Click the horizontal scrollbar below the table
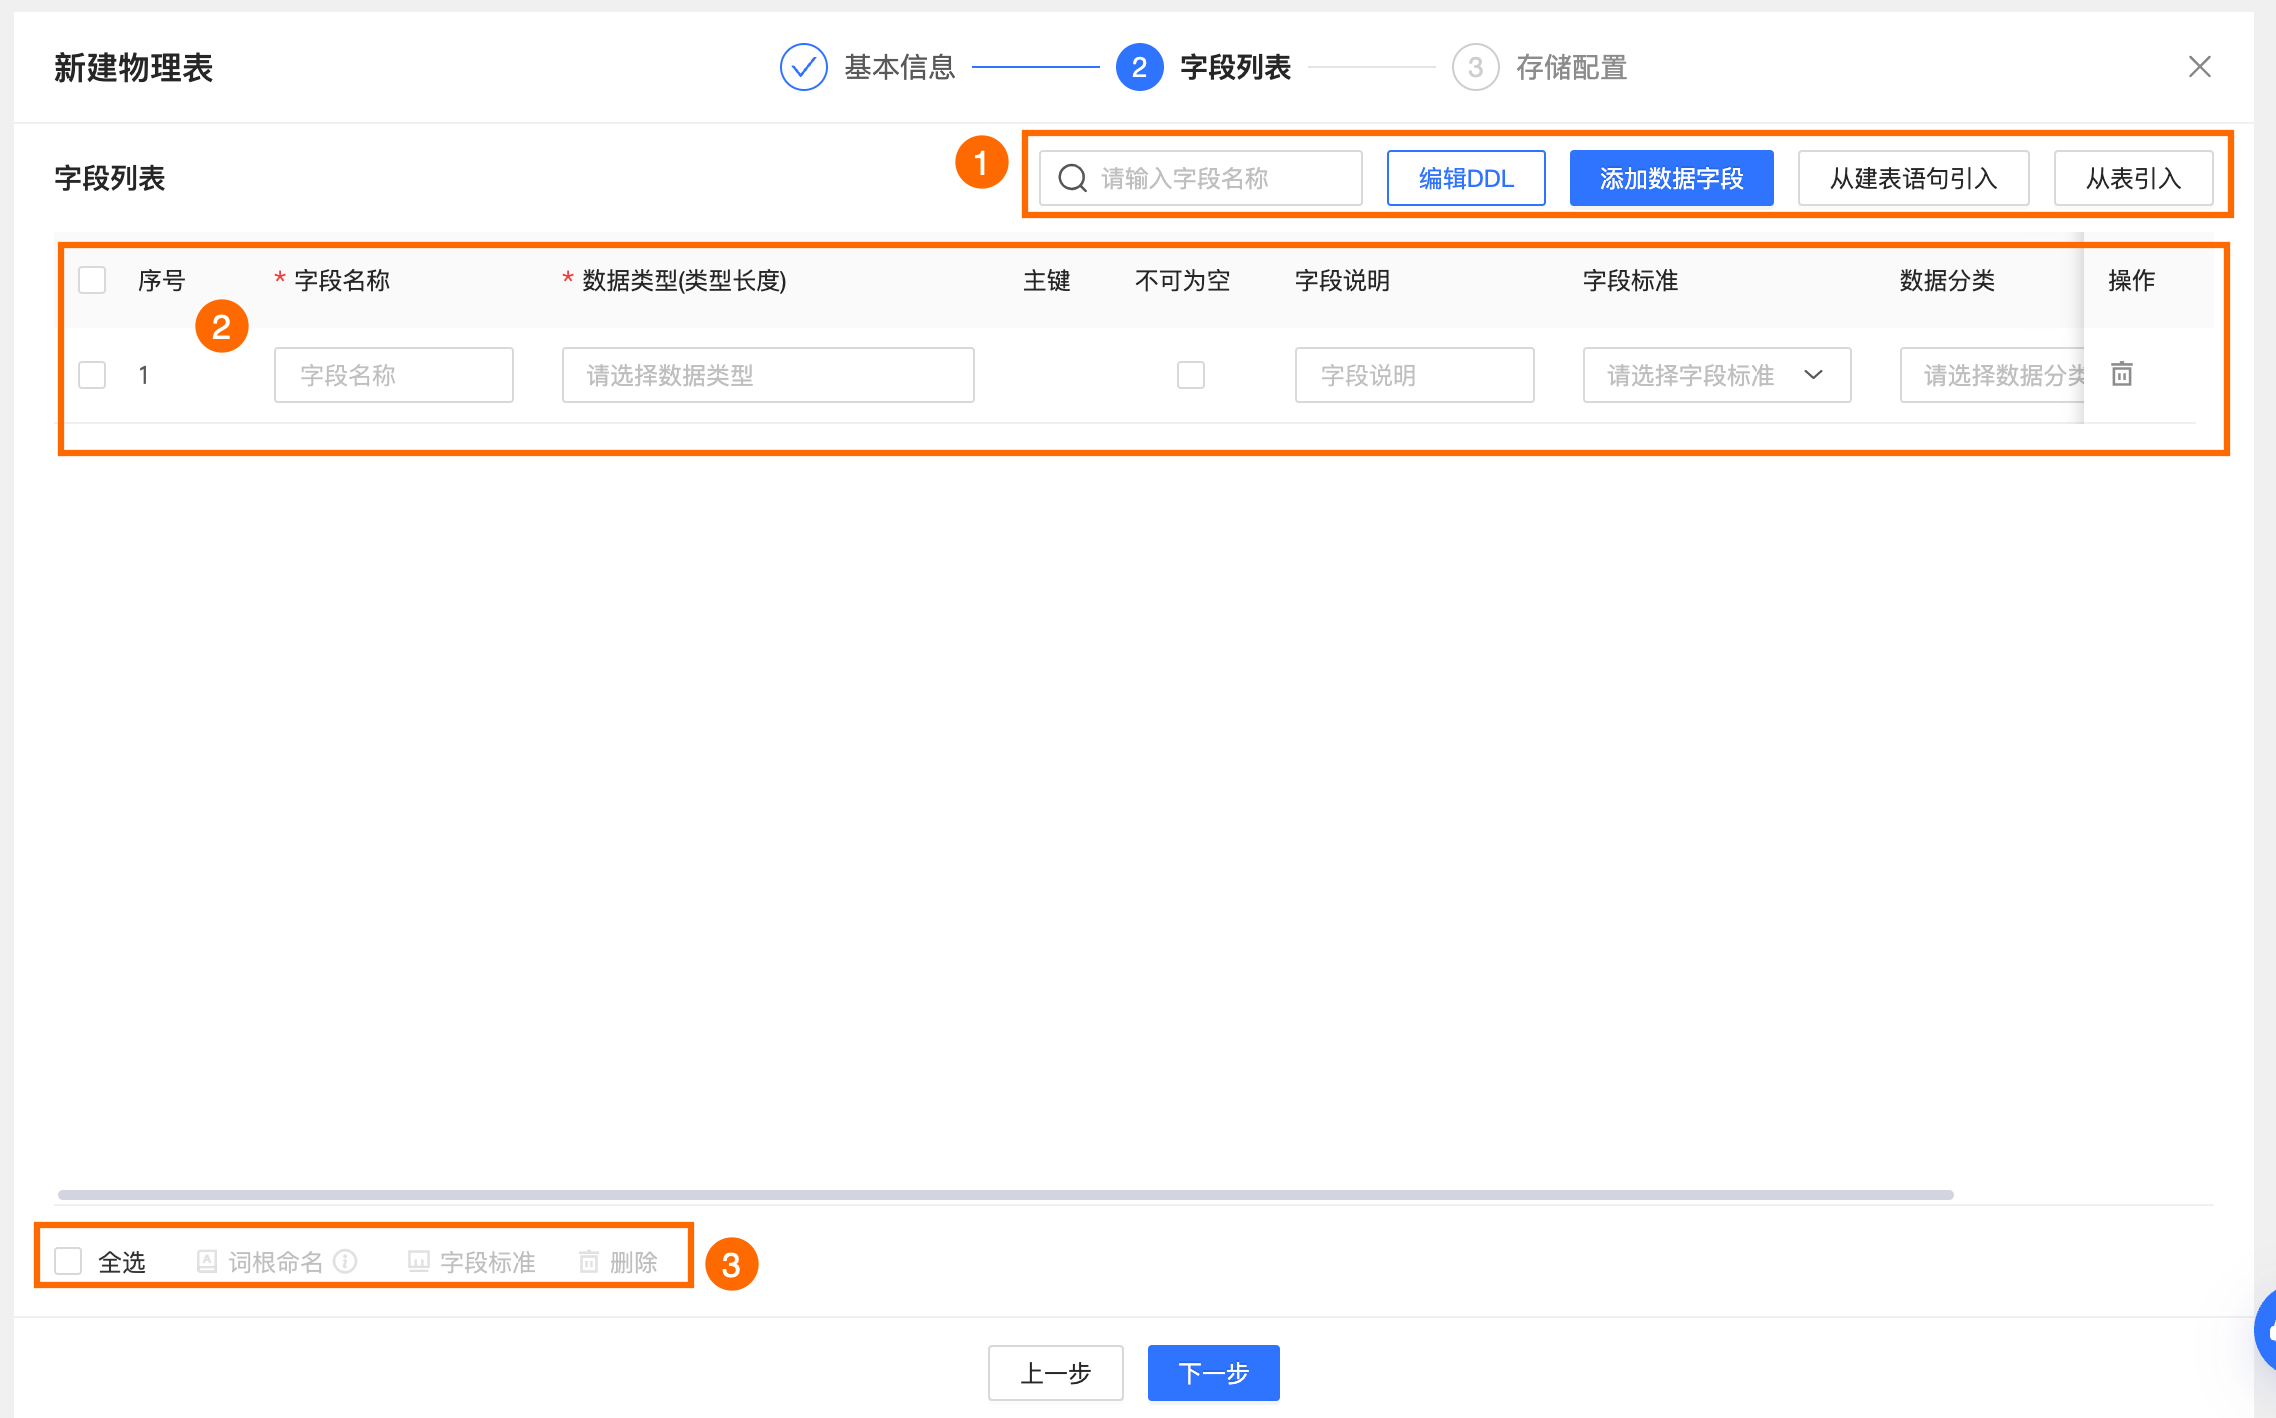2276x1418 pixels. point(1005,1194)
